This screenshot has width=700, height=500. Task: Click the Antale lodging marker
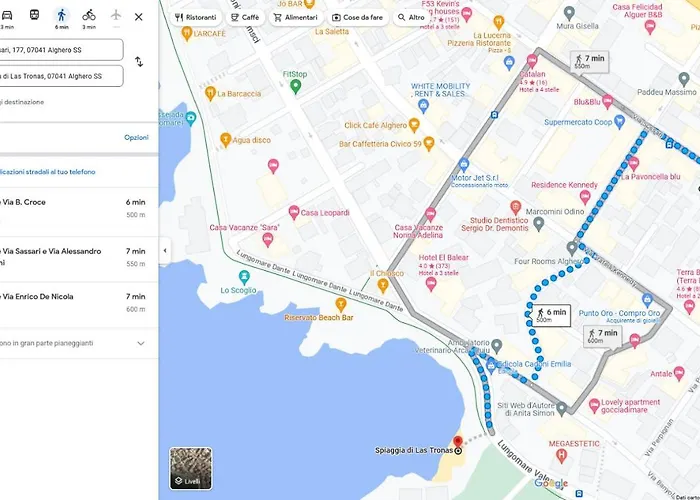679,373
